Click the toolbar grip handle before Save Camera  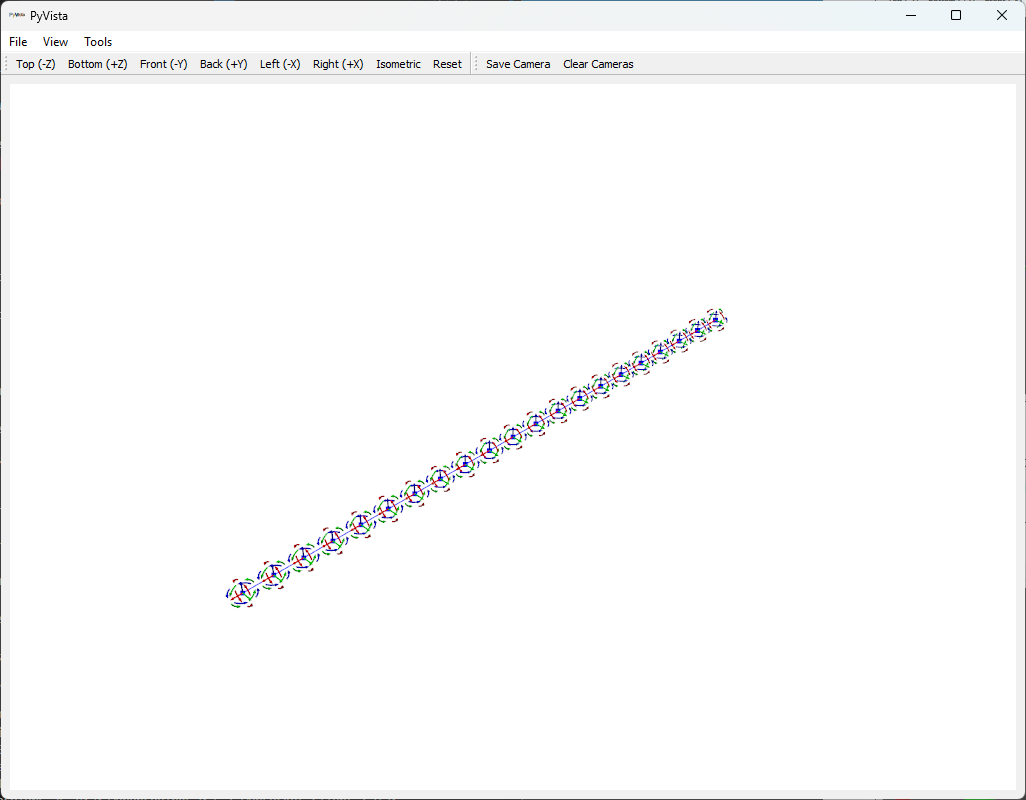pos(477,64)
